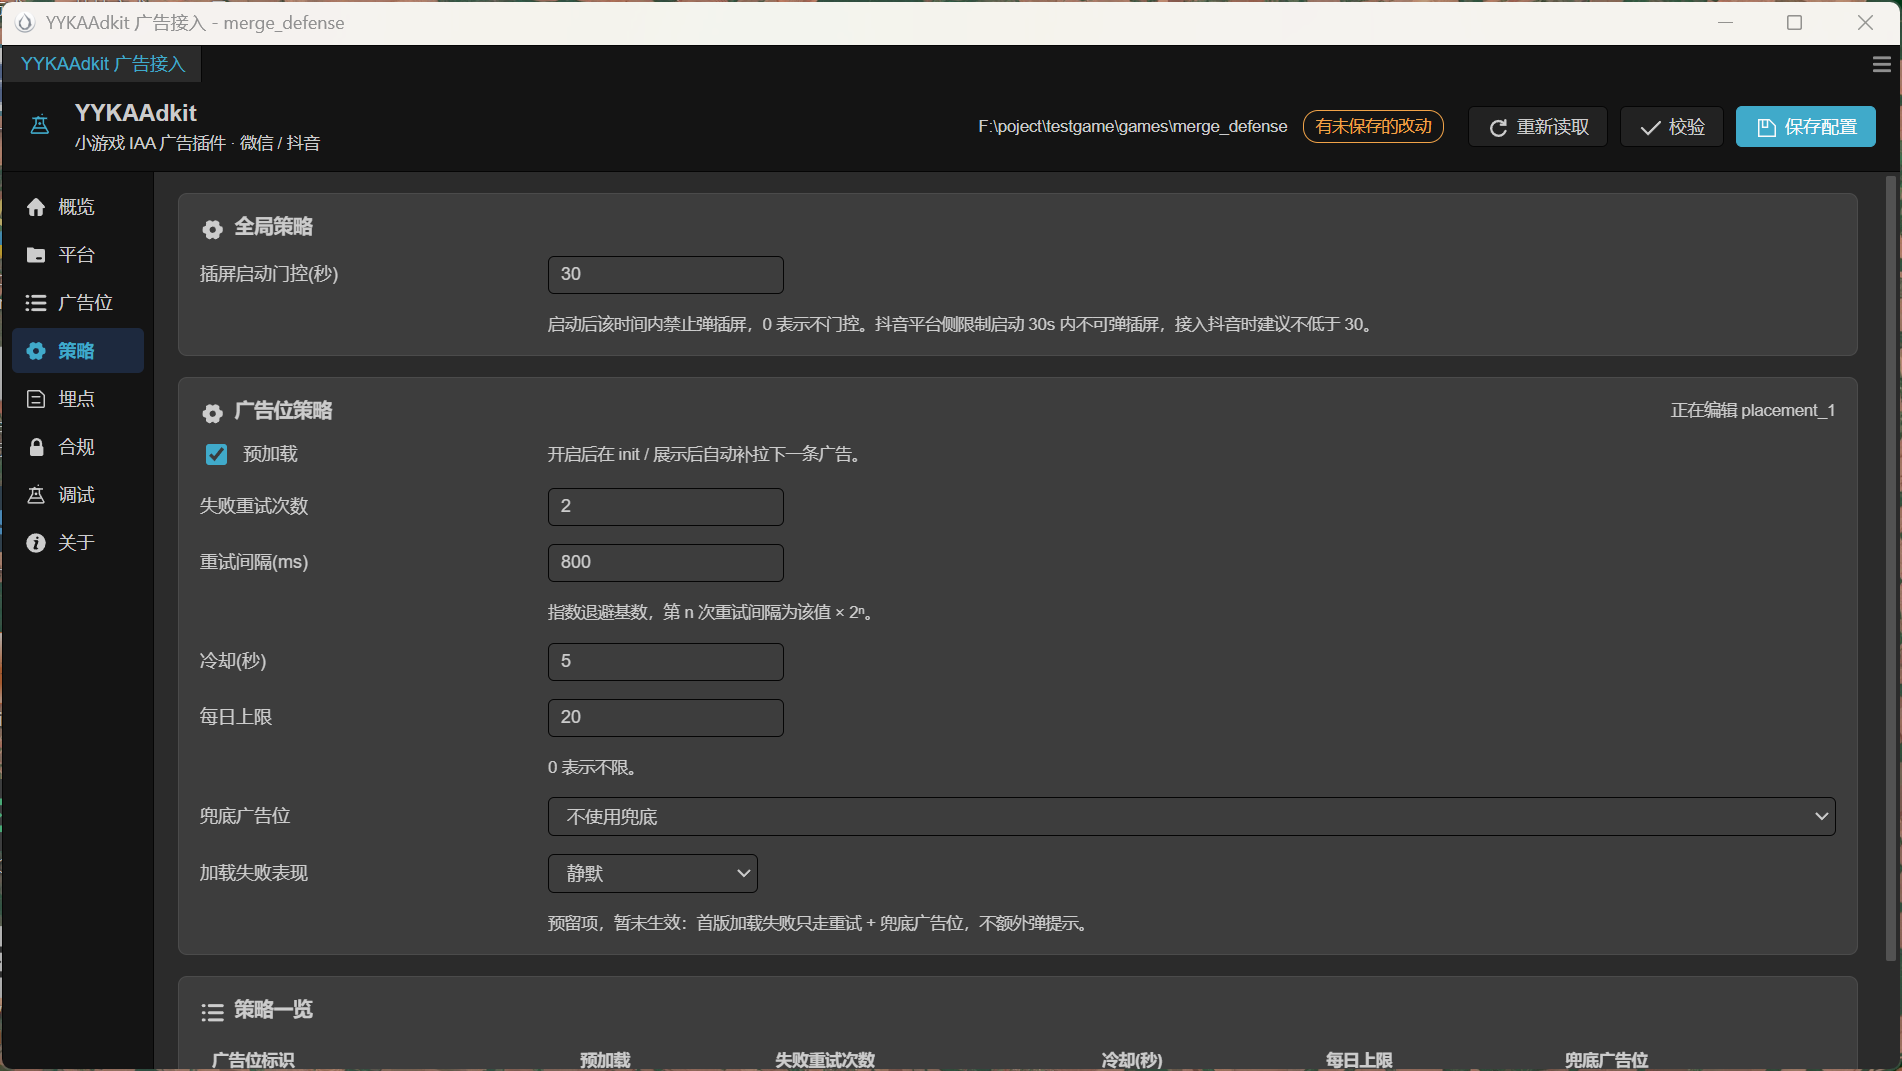Click the 调试 flask icon in sidebar
Image resolution: width=1902 pixels, height=1071 pixels.
(x=36, y=495)
